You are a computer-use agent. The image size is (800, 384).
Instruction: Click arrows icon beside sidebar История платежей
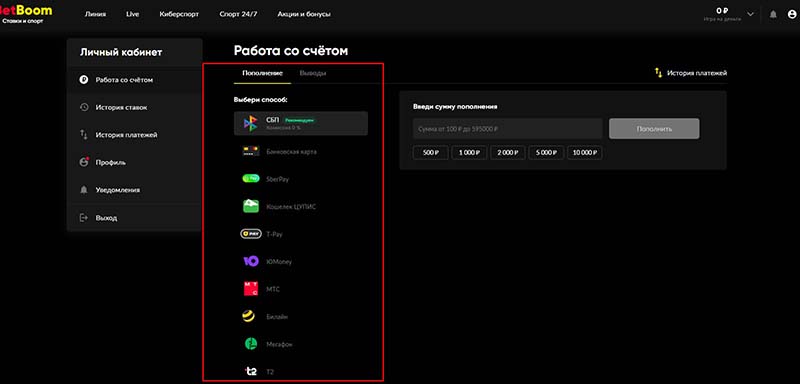(x=84, y=135)
